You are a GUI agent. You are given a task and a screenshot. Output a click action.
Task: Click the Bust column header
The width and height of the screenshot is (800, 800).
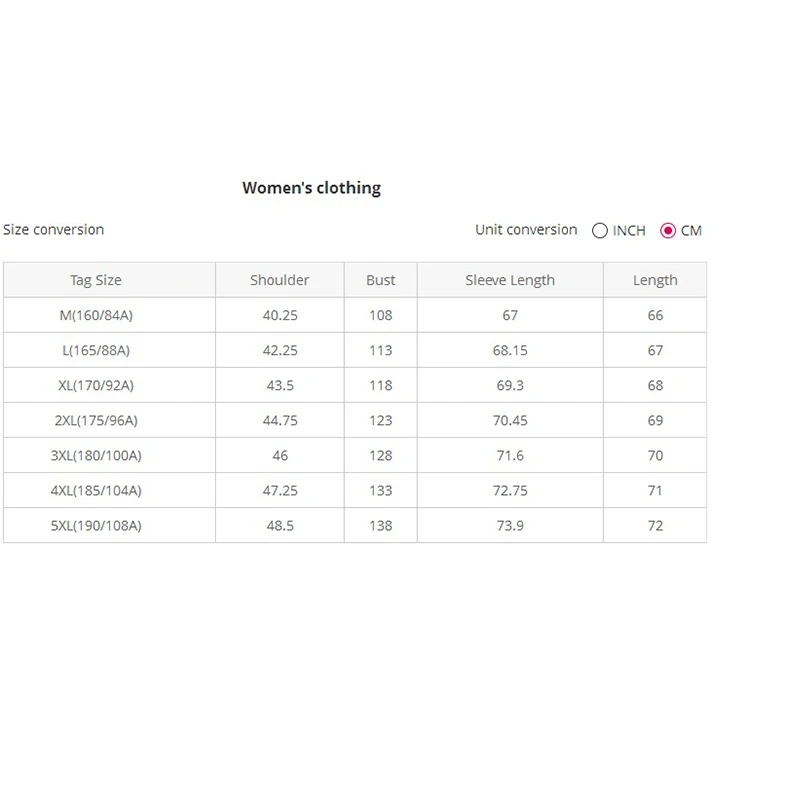pos(381,280)
